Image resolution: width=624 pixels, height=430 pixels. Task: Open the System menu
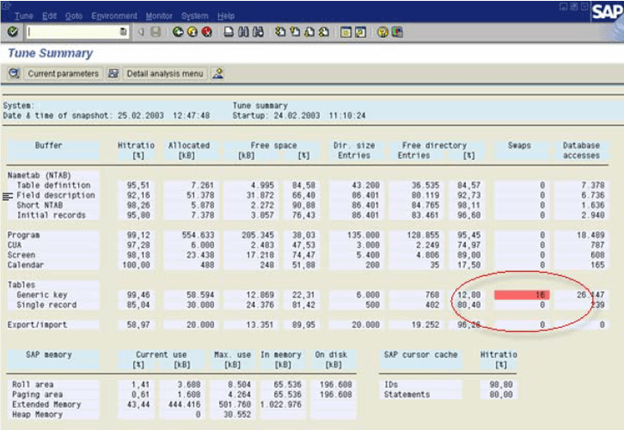196,16
